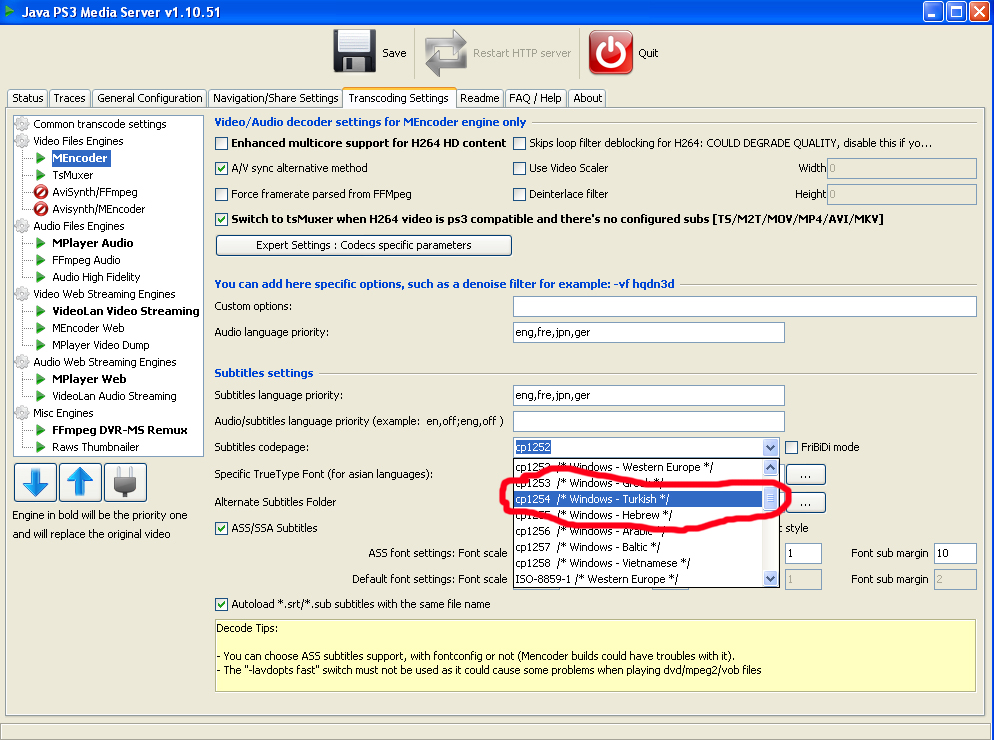Click the green arrow icon beside TsMuxer

[41, 175]
